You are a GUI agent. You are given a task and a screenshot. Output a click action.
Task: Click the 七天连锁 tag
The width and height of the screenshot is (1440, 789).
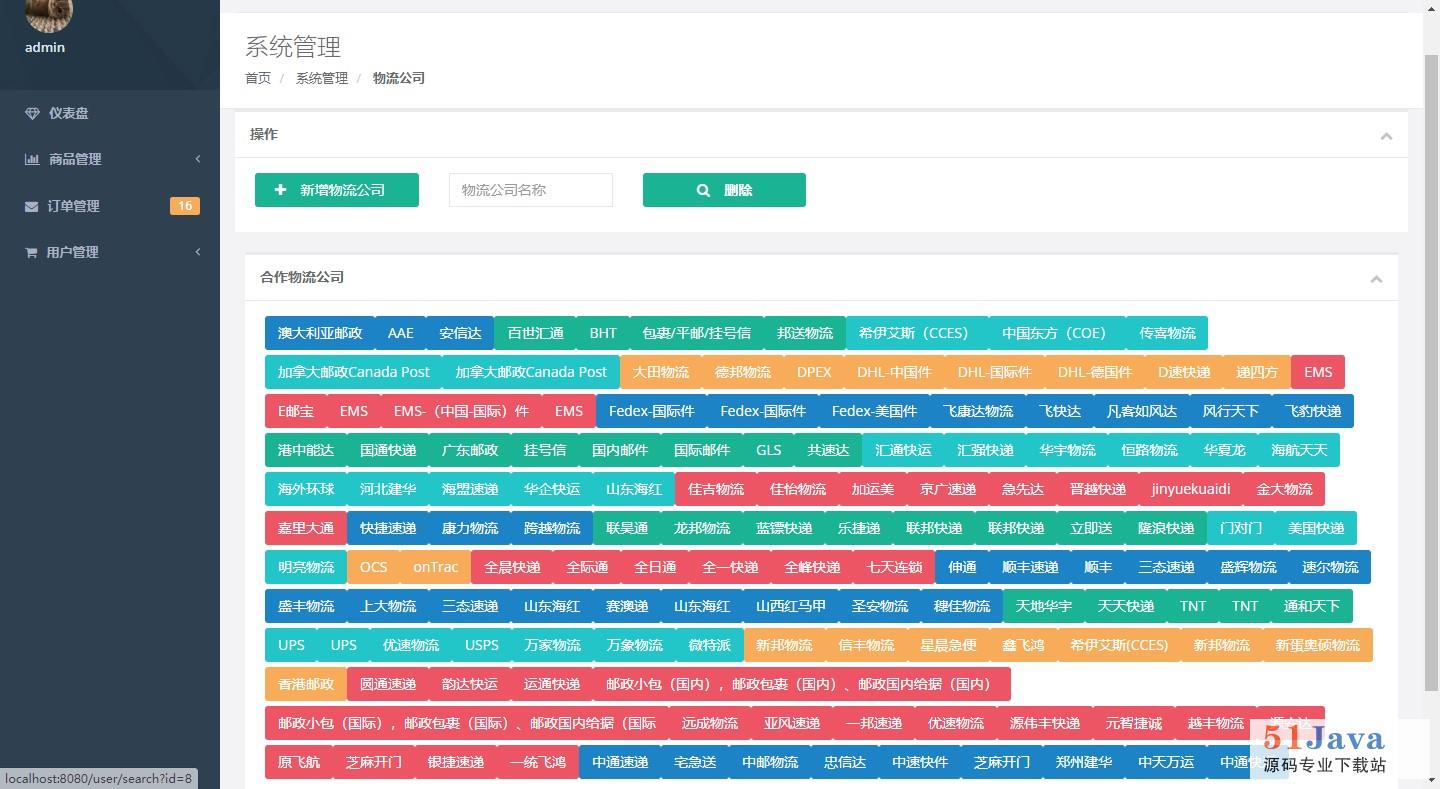[x=894, y=567]
